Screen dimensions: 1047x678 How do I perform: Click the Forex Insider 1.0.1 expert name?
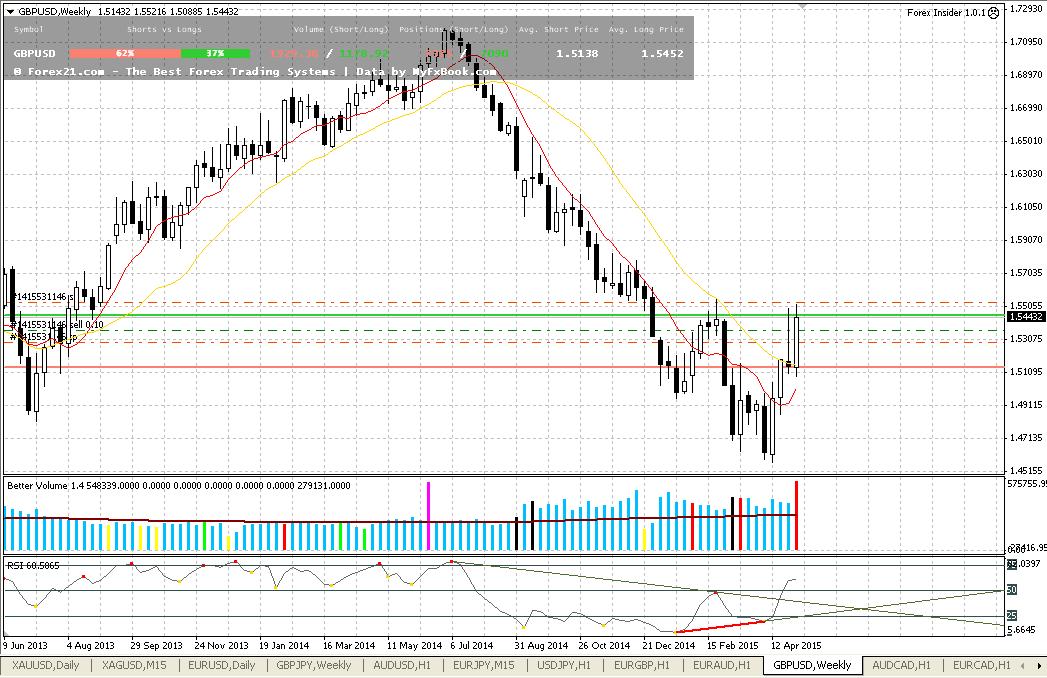(x=946, y=13)
